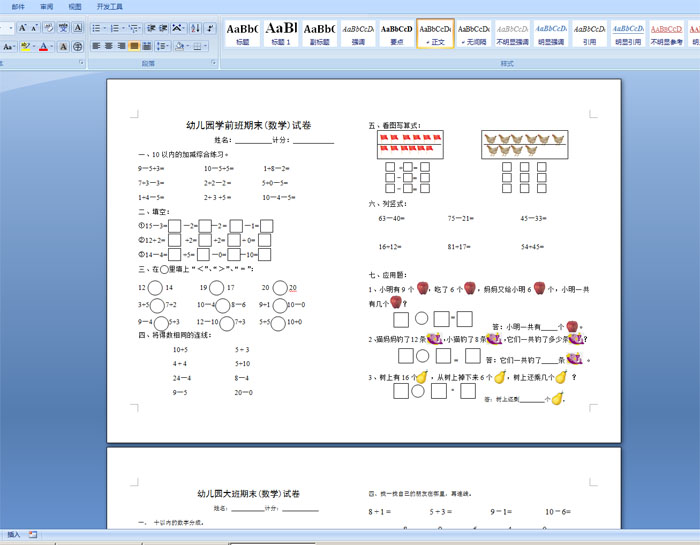This screenshot has height=545, width=700.
Task: Apply the 不明显参考 style
Action: pyautogui.click(x=667, y=33)
